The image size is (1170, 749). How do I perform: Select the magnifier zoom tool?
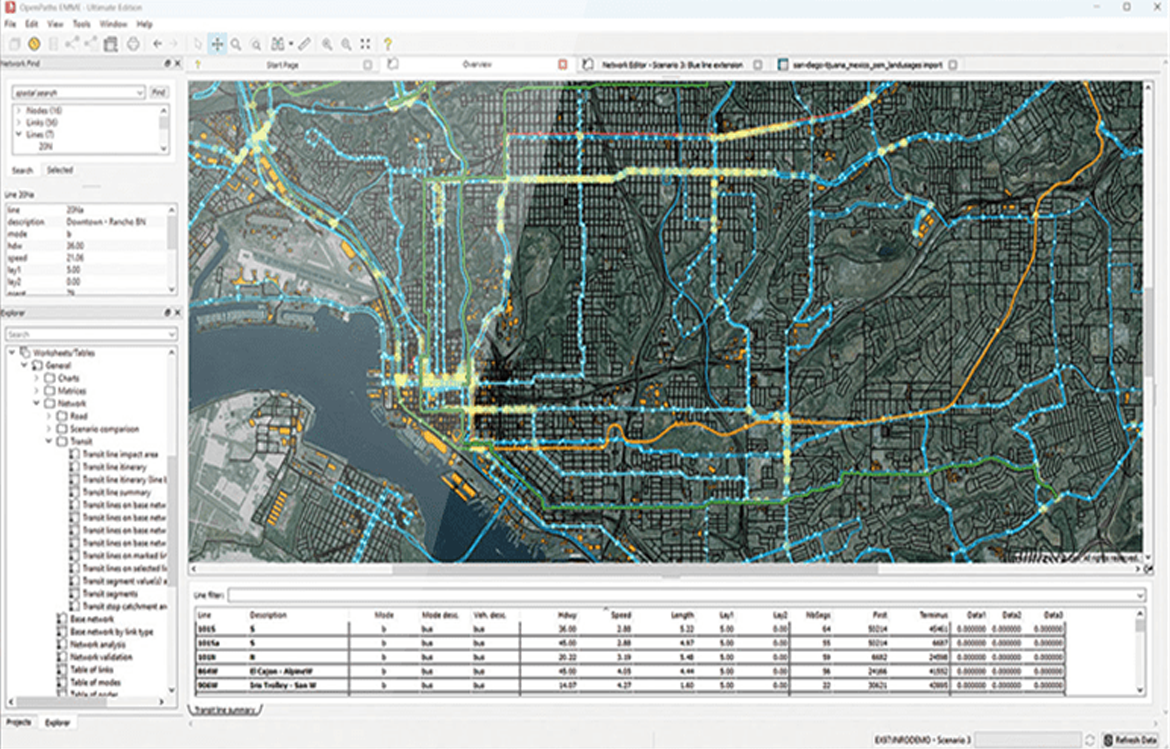pyautogui.click(x=237, y=44)
